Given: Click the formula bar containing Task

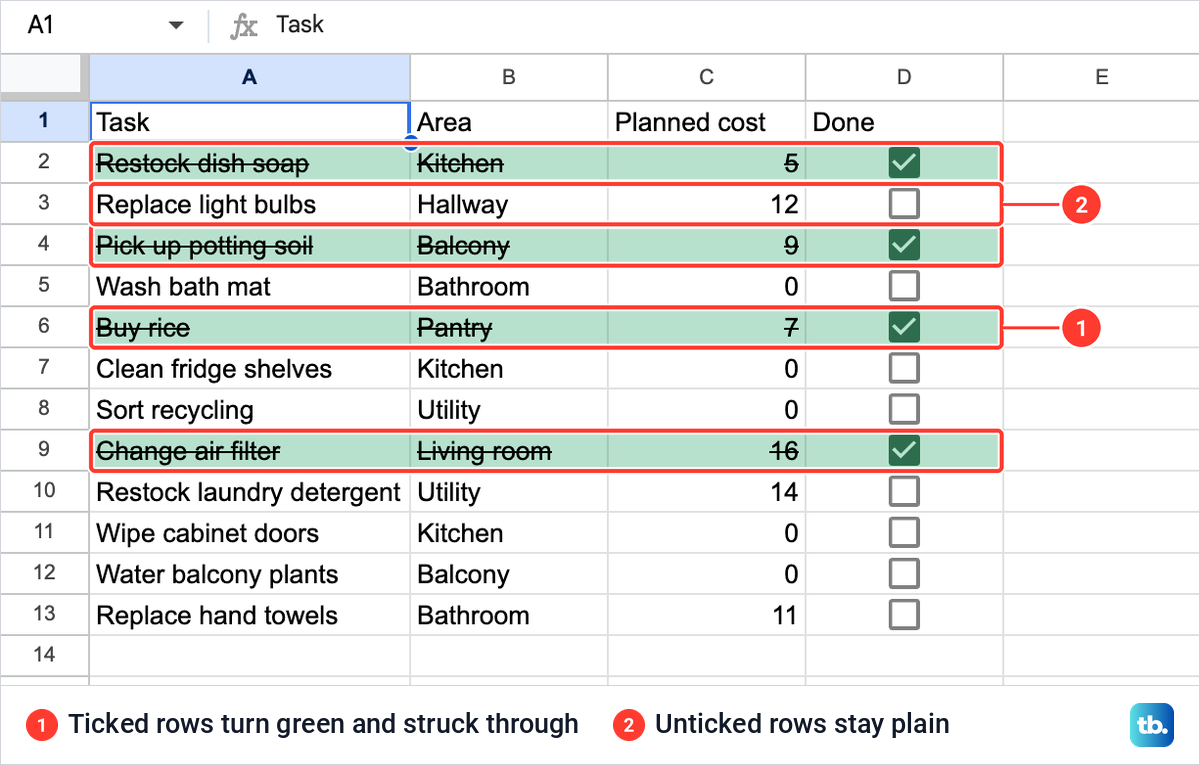Looking at the screenshot, I should (735, 26).
